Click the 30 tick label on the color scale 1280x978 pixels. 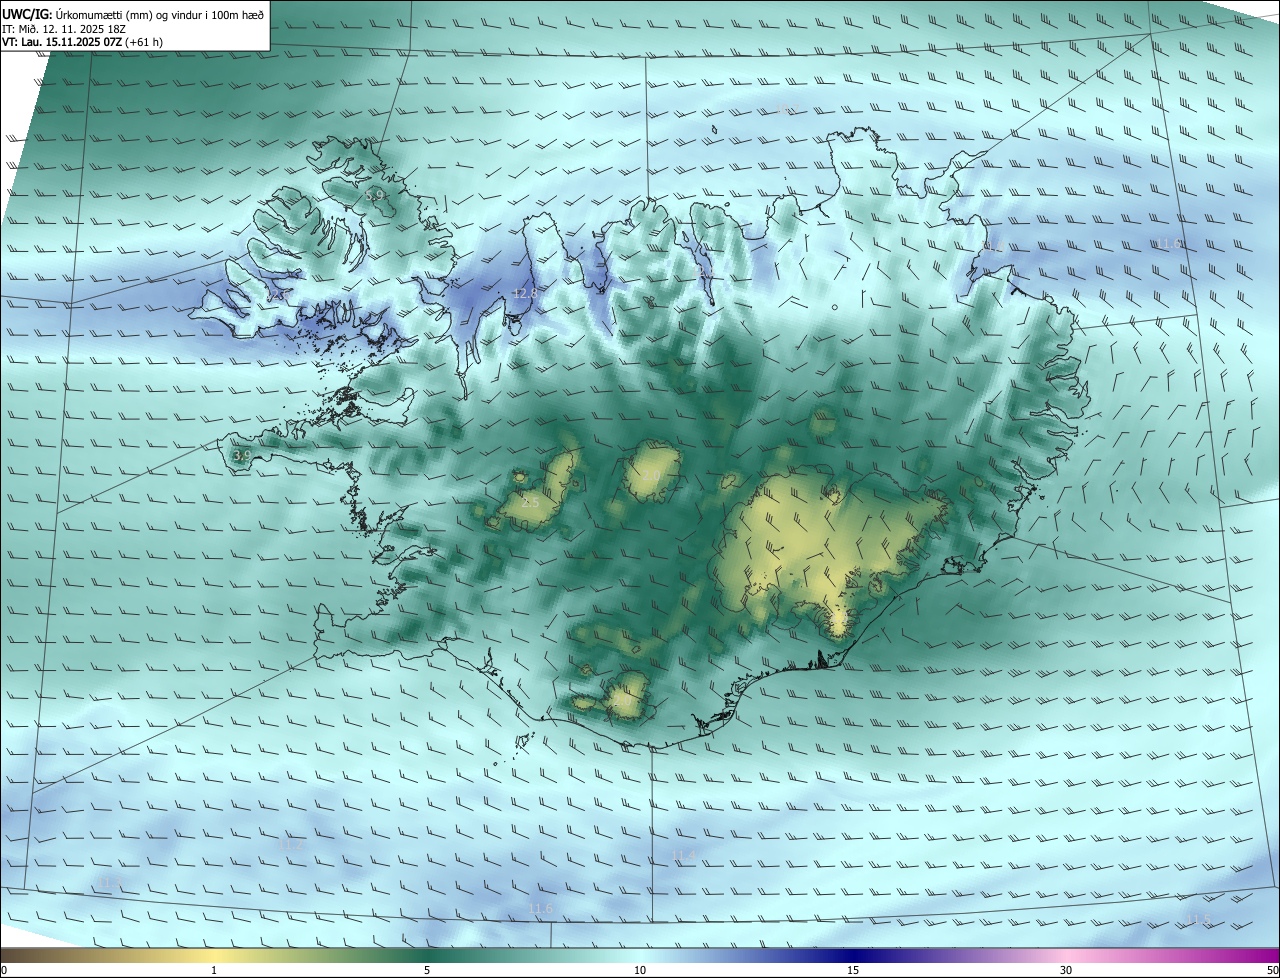(1066, 970)
